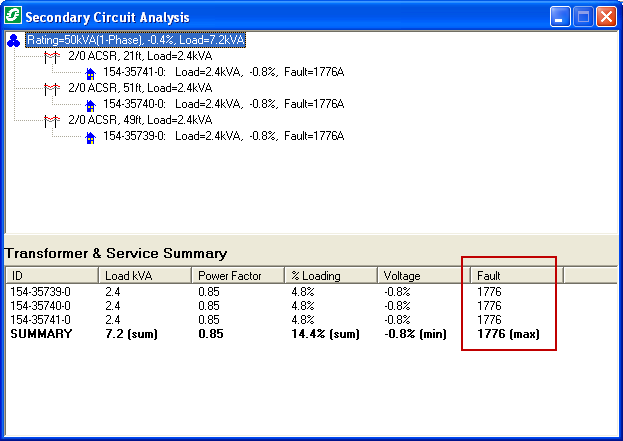Click house icon beside service 154-35741-0

pyautogui.click(x=90, y=73)
